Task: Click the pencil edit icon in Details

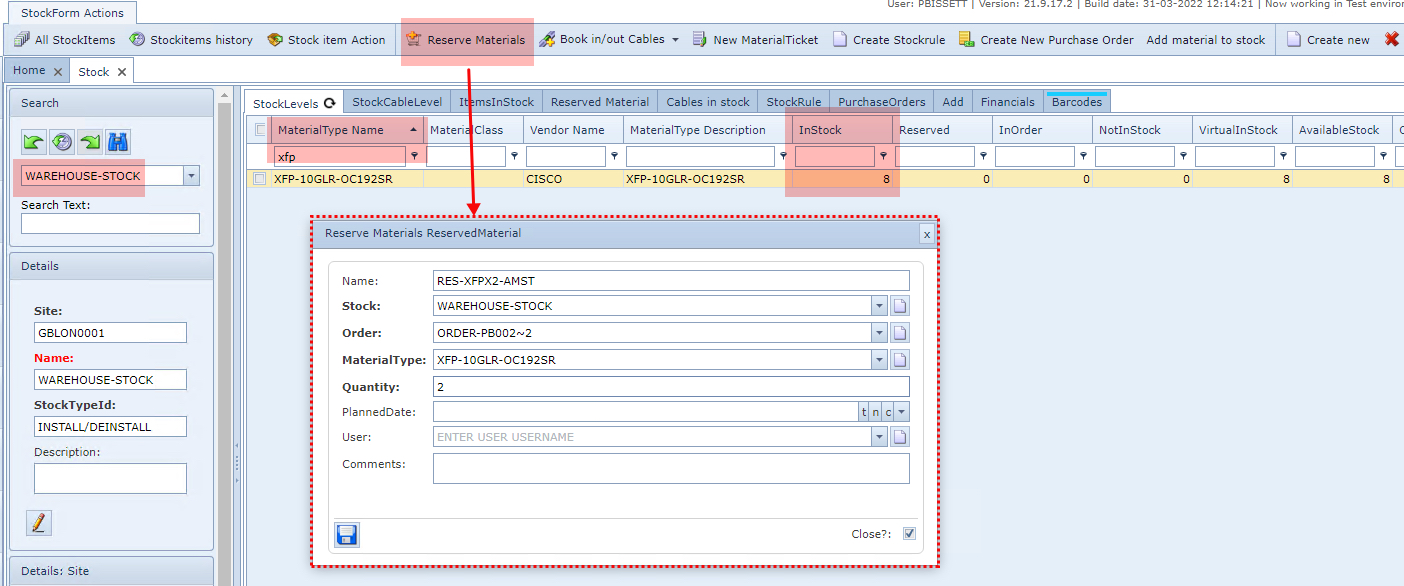Action: click(x=38, y=522)
